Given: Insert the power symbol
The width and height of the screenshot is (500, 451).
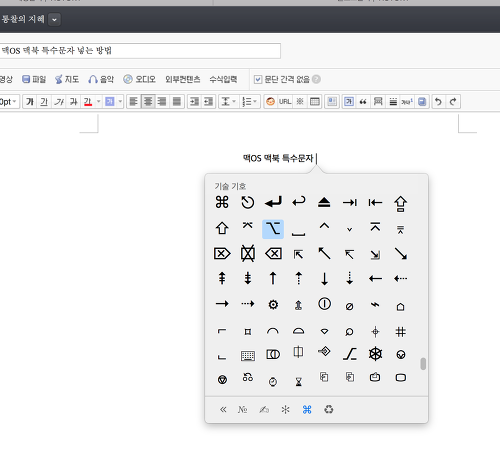Looking at the screenshot, I should (324, 304).
